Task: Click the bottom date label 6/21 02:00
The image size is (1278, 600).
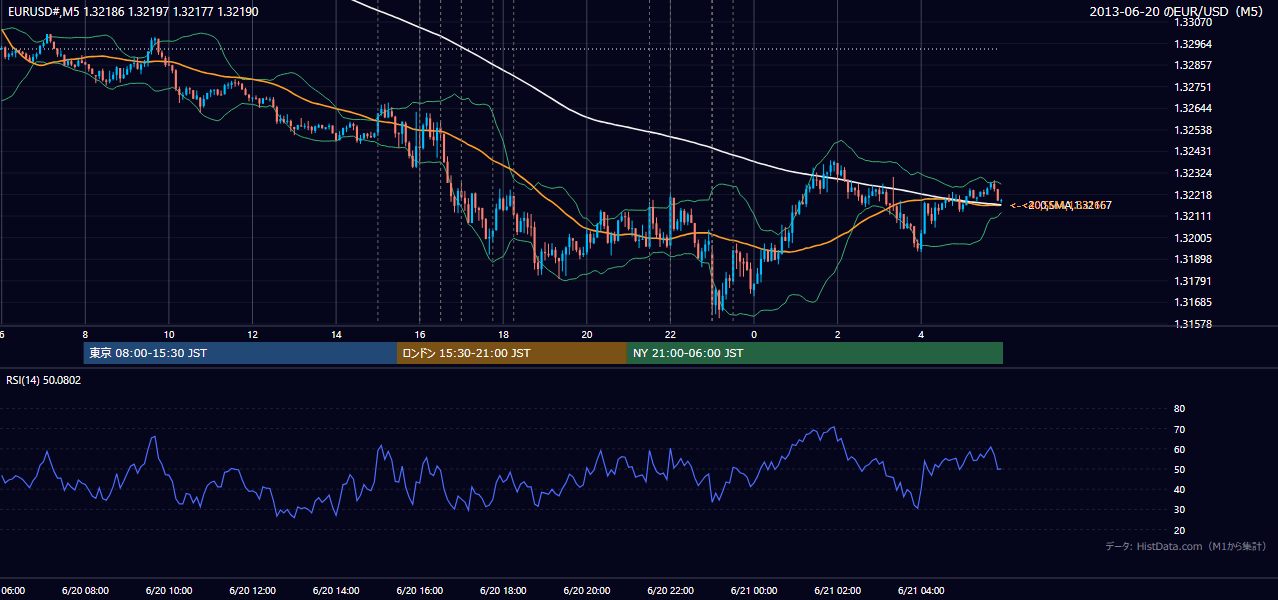Action: 838,591
